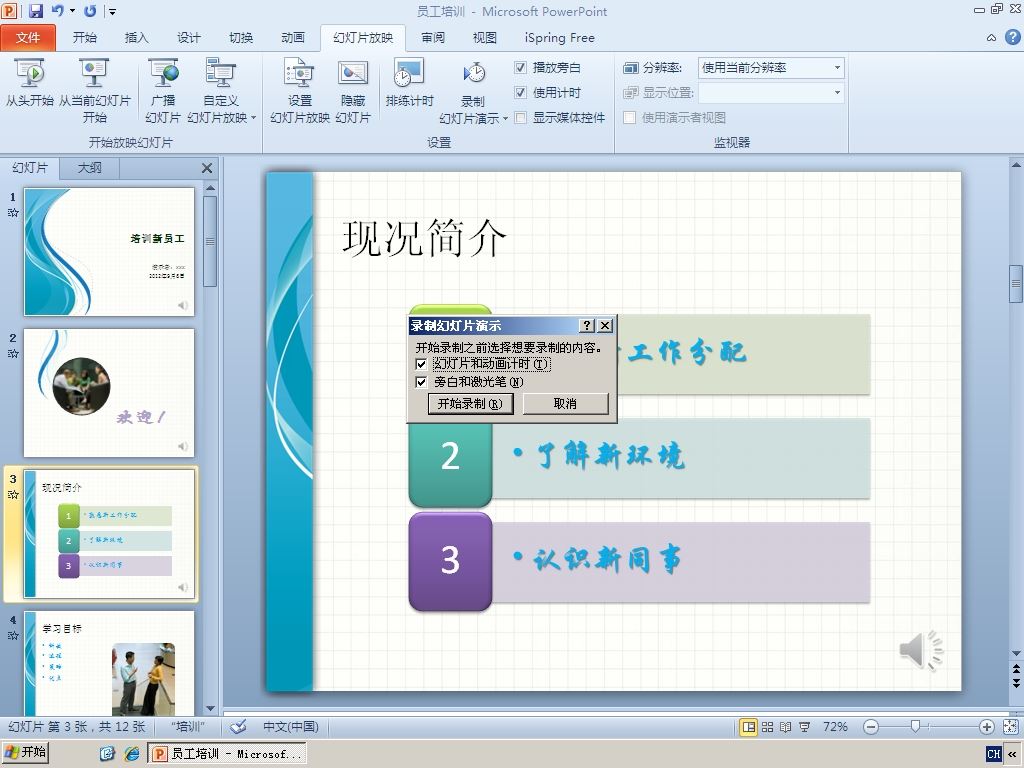Click zoom in plus button

coord(987,727)
